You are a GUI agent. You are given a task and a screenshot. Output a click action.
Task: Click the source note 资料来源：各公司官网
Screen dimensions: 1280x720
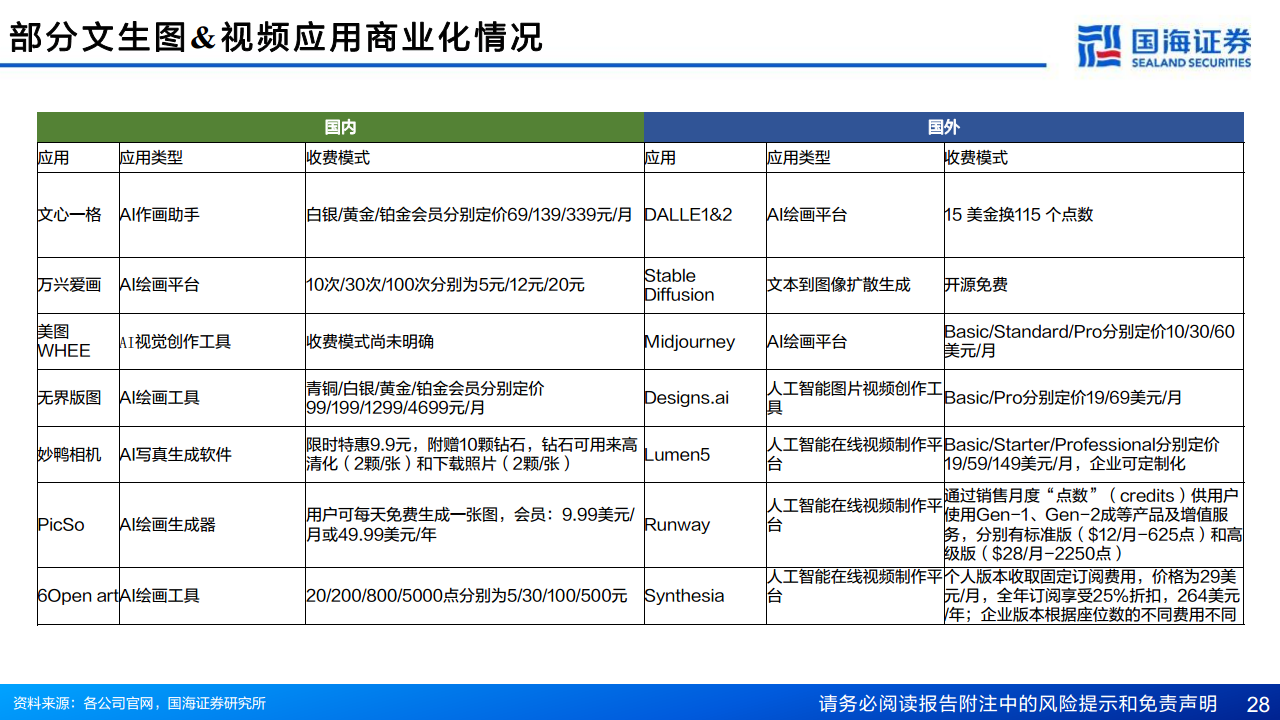(139, 703)
